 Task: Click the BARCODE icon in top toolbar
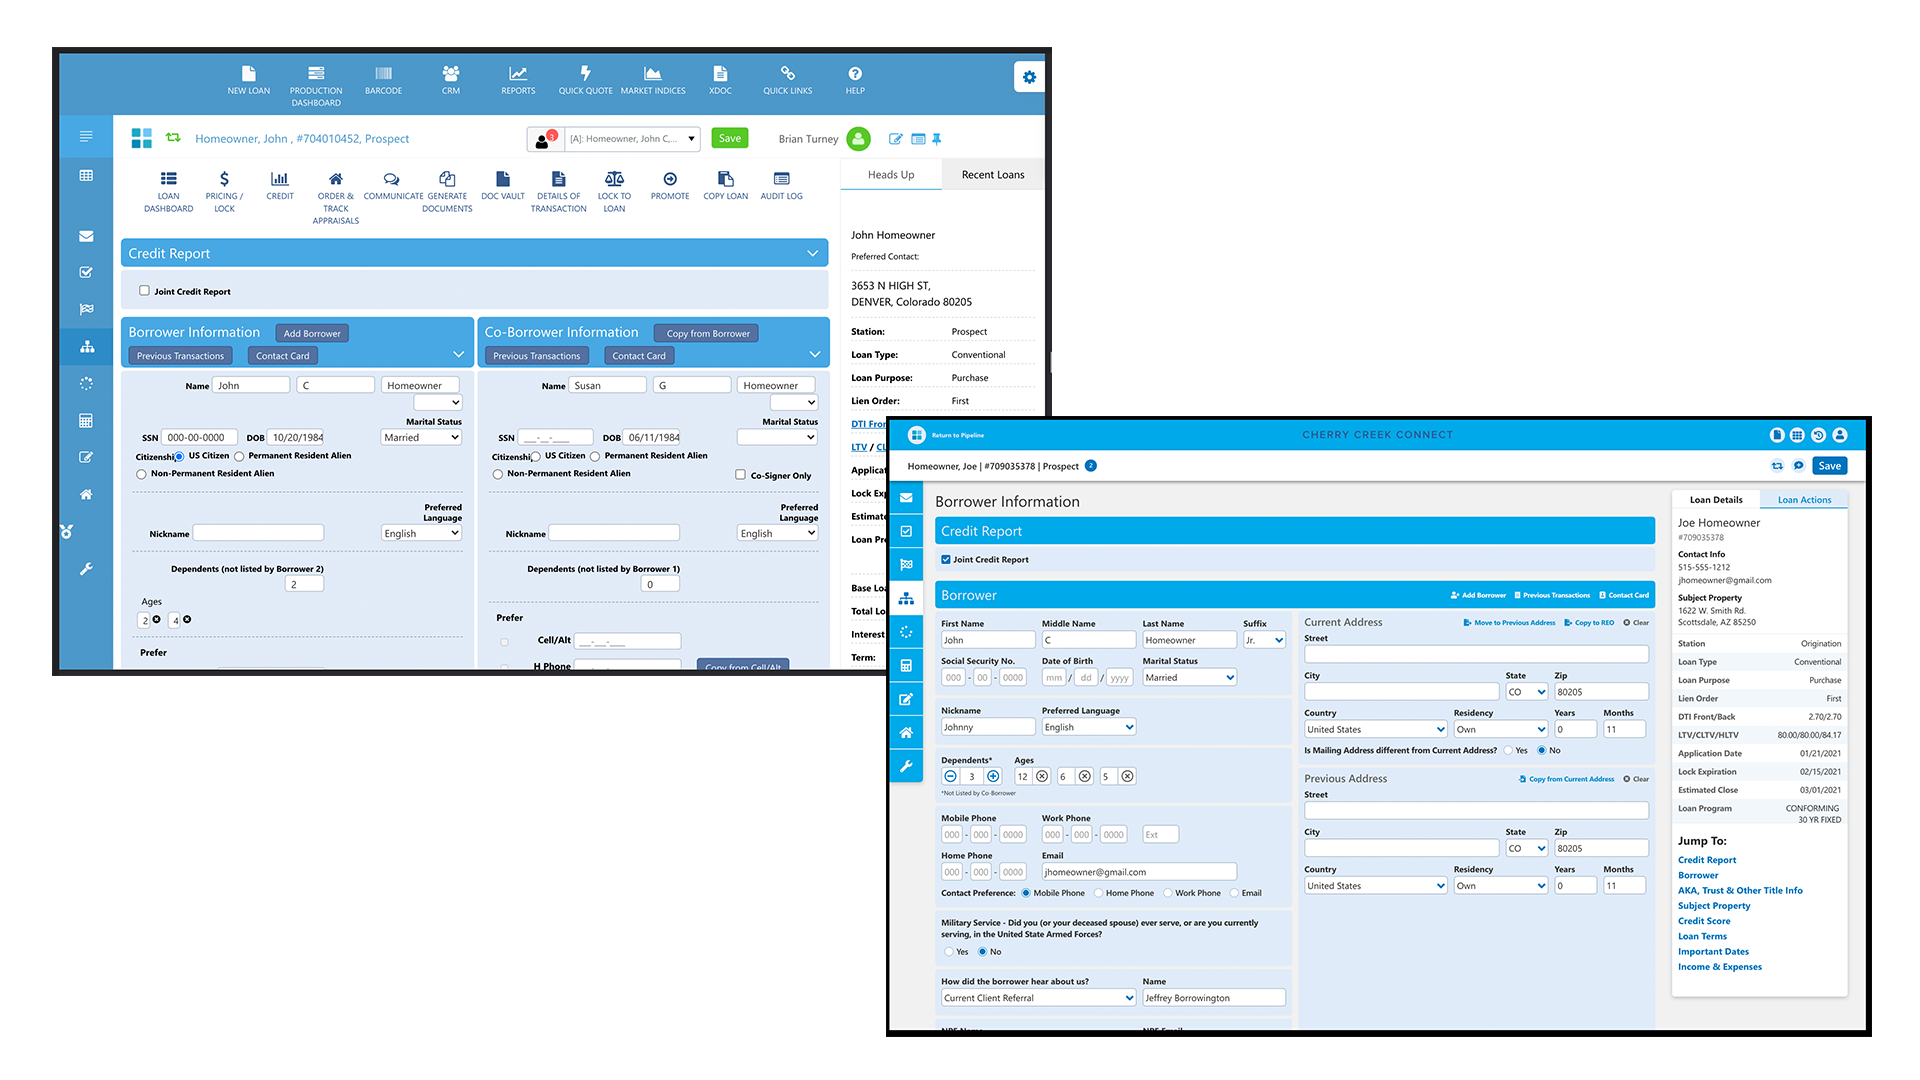tap(383, 80)
